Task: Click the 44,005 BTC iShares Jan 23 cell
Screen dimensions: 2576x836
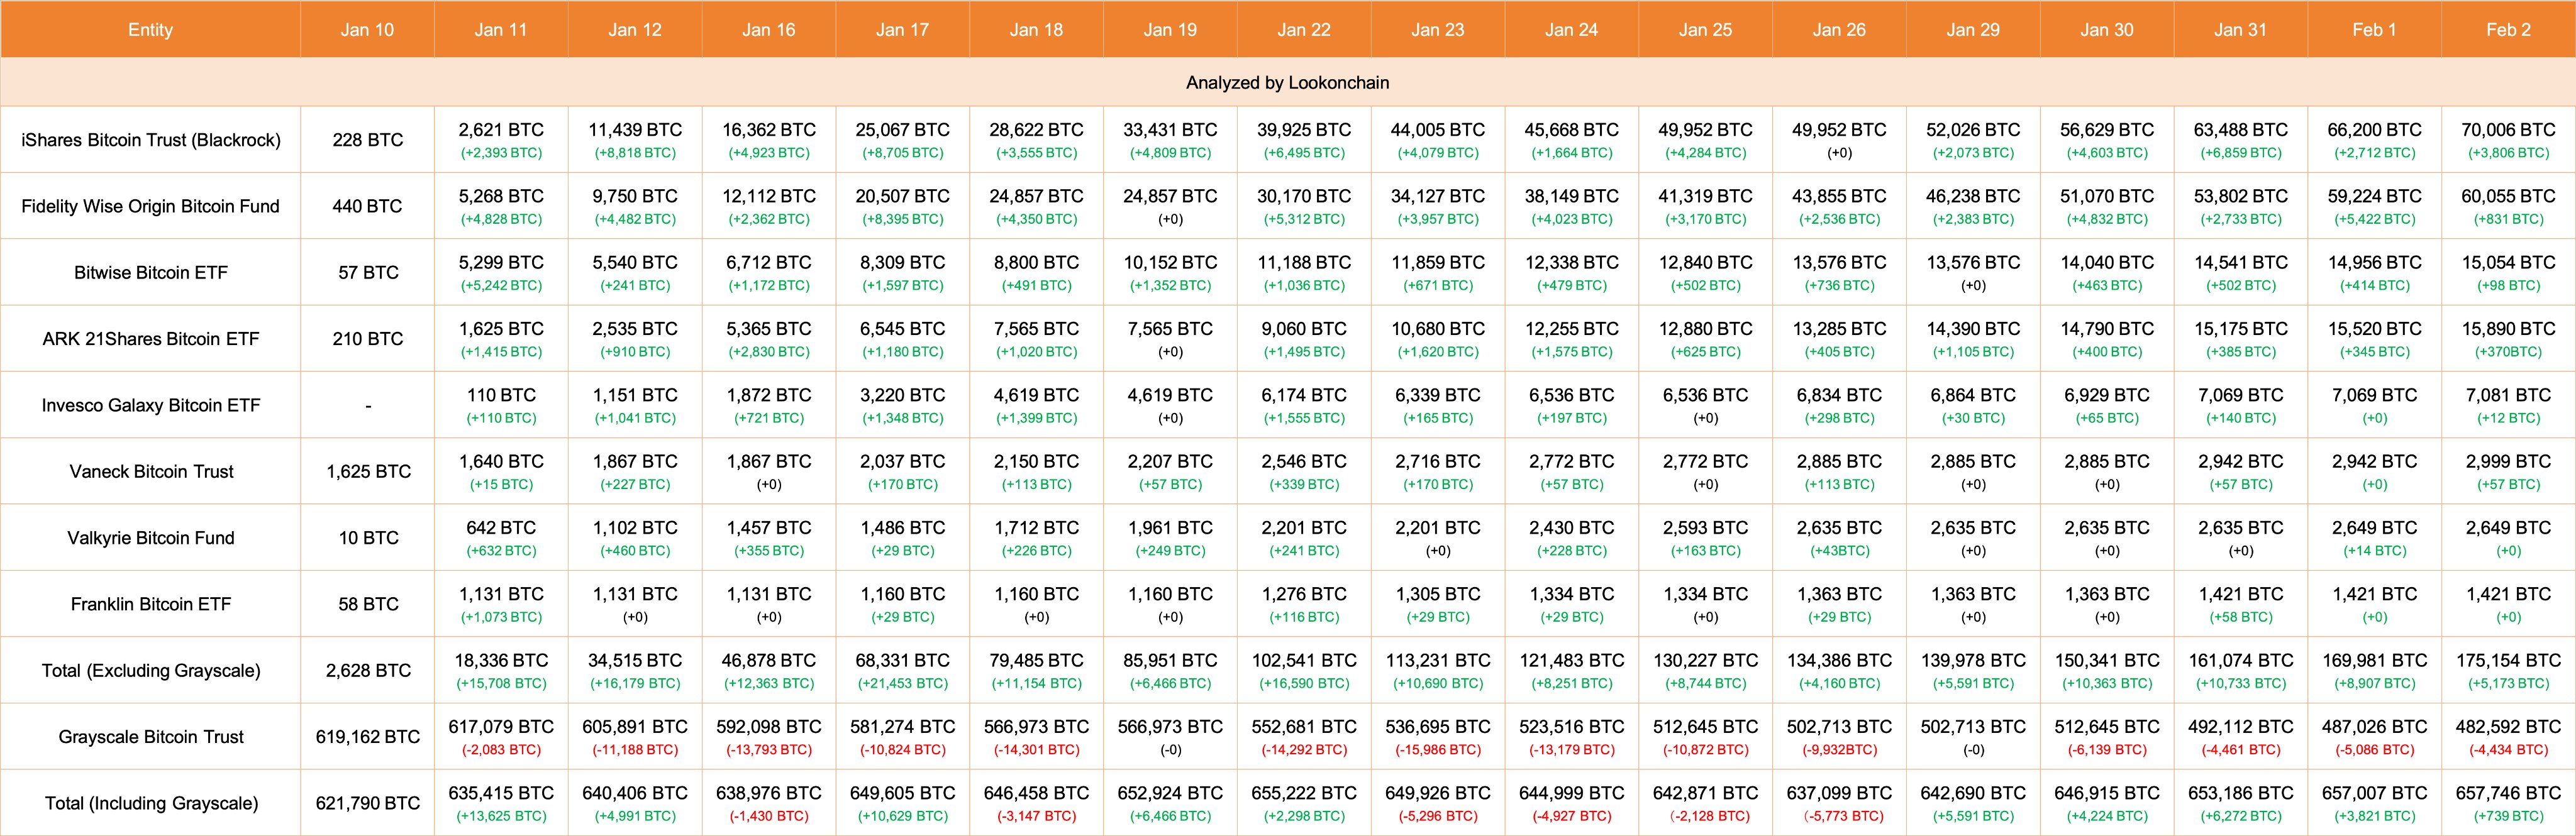Action: click(x=1438, y=140)
